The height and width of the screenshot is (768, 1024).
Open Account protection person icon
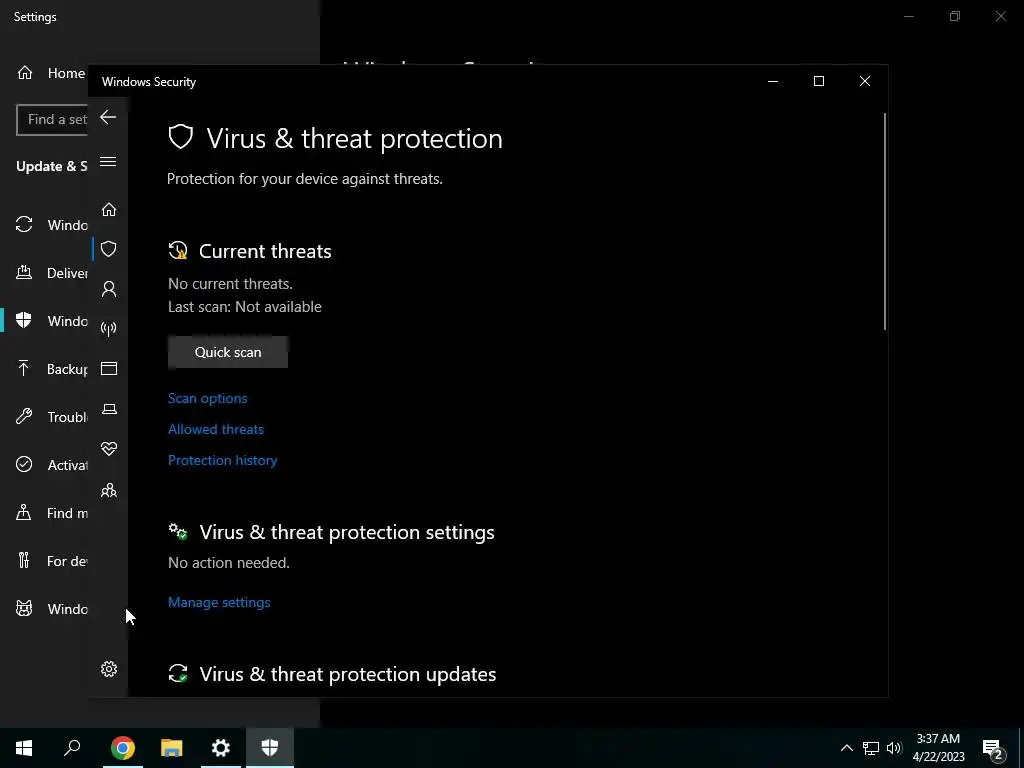(x=108, y=289)
